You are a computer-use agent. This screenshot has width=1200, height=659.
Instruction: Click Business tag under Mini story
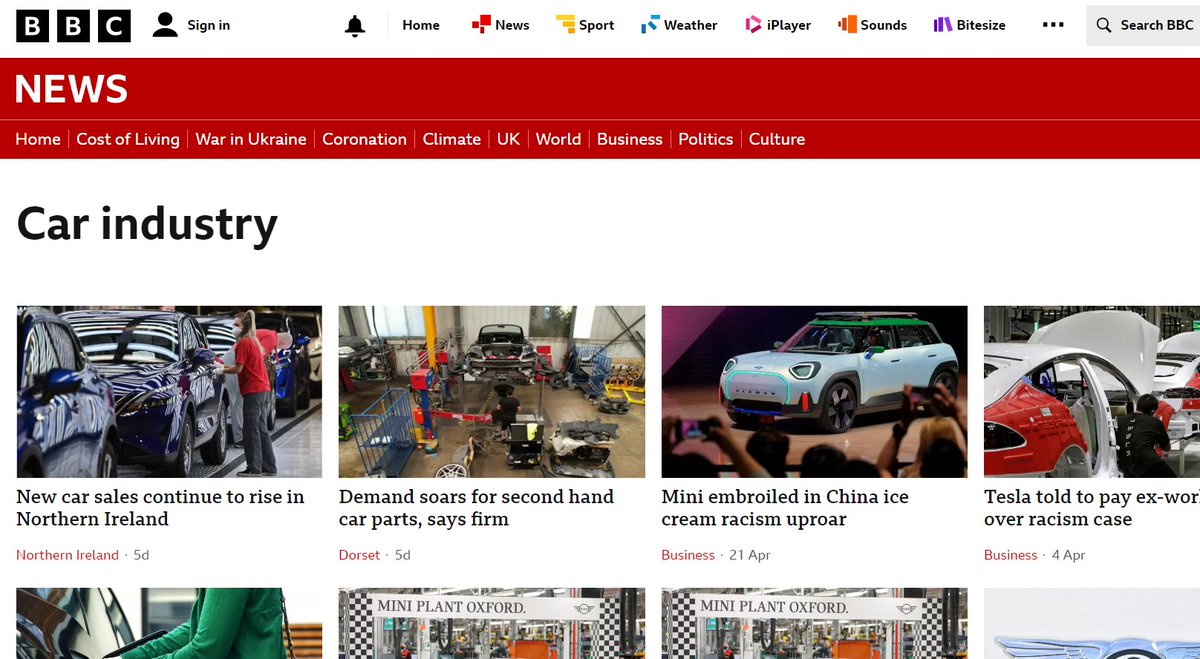coord(688,555)
